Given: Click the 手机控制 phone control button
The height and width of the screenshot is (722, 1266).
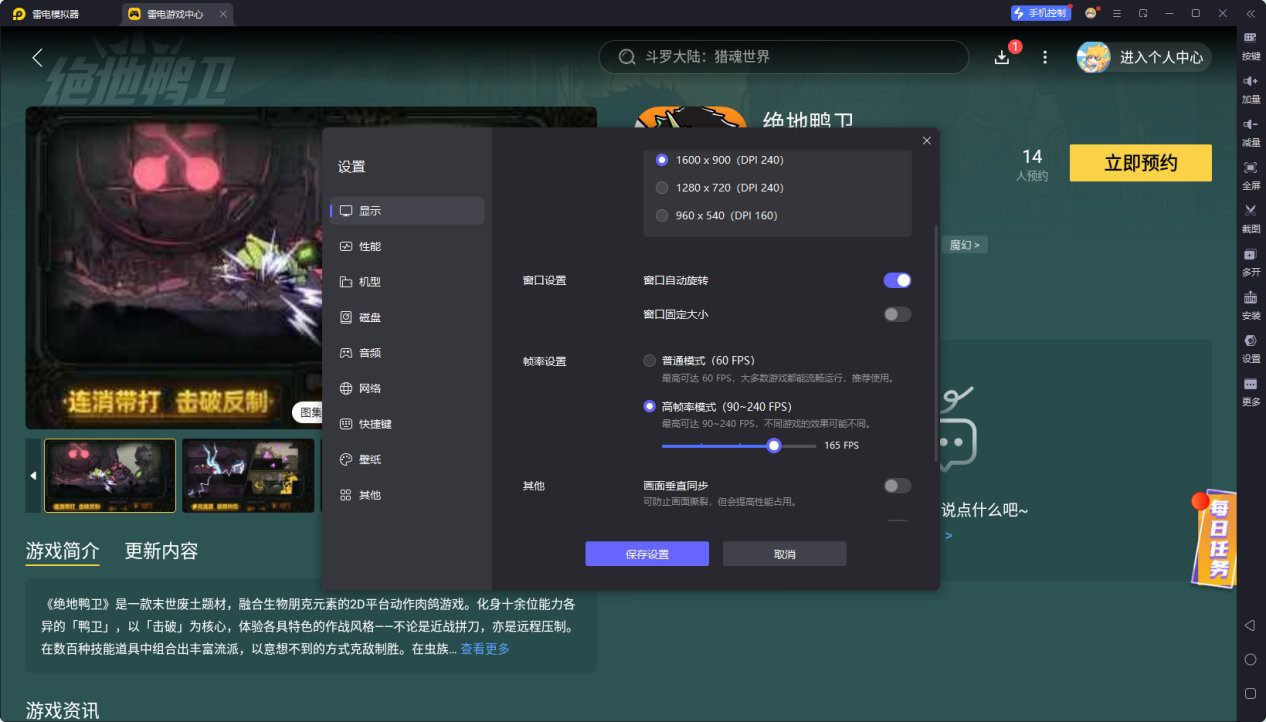Looking at the screenshot, I should [x=1040, y=13].
